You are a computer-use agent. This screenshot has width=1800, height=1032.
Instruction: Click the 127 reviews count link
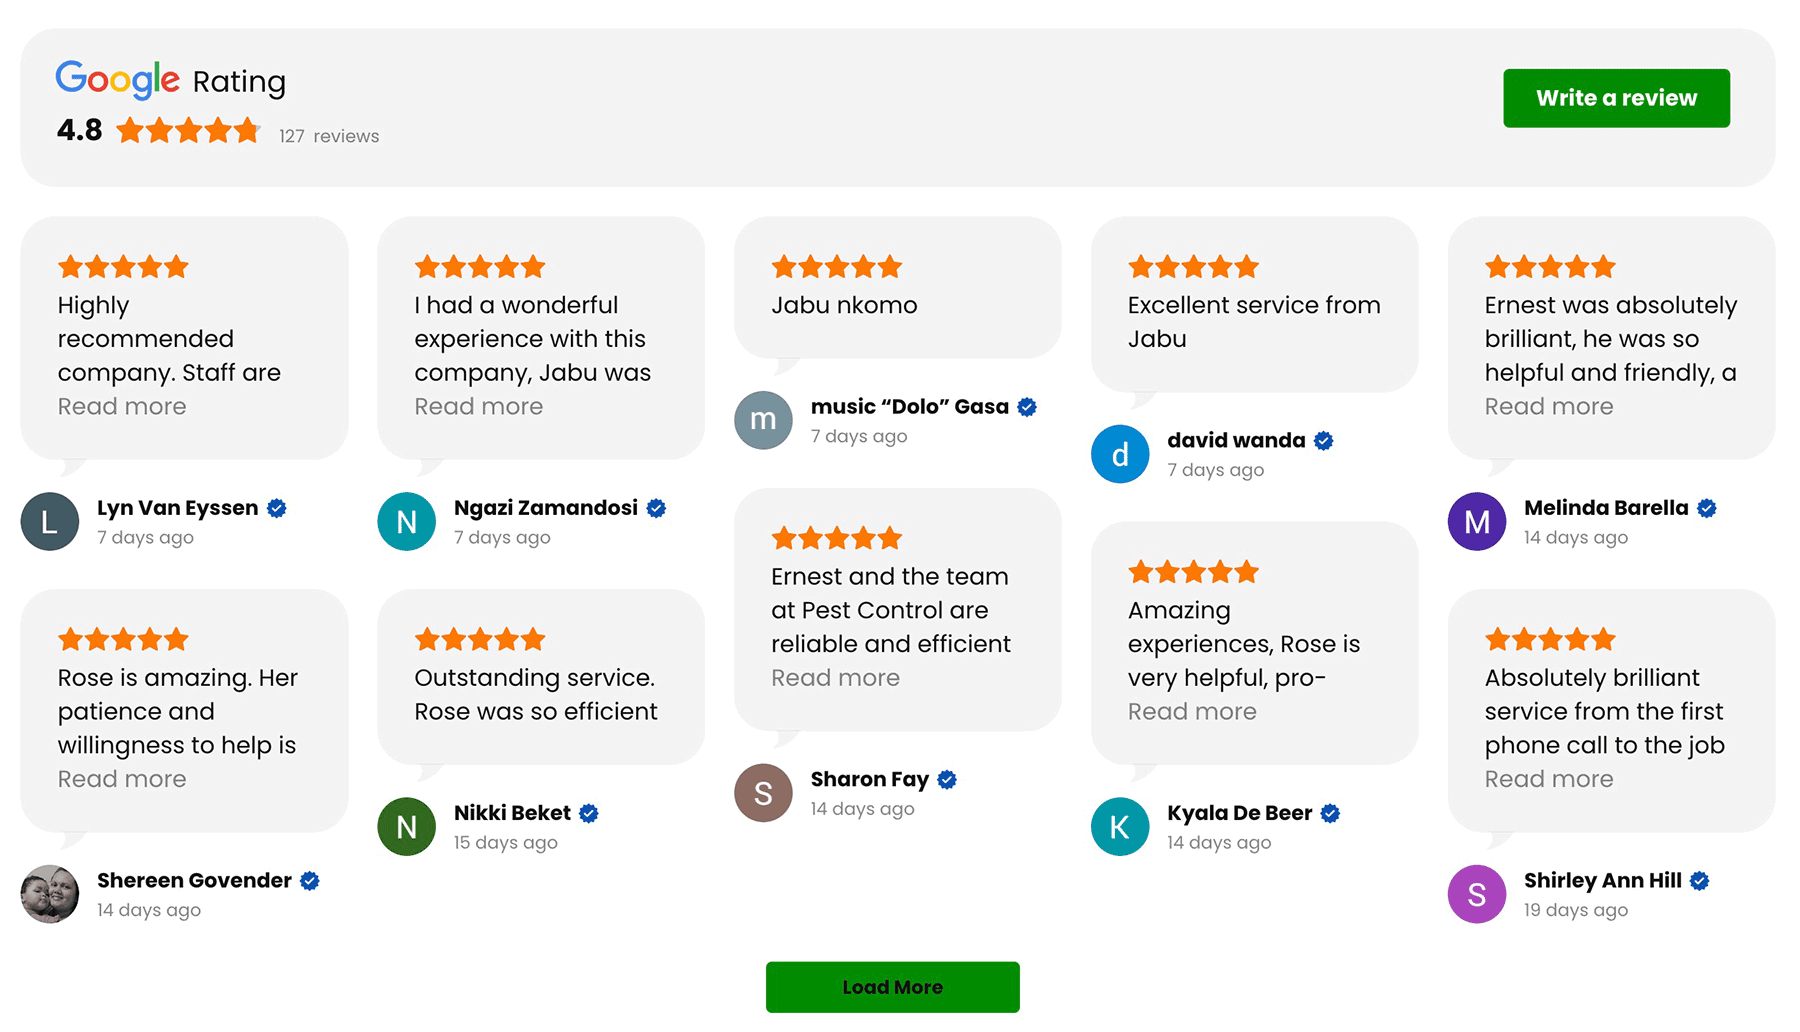tap(329, 136)
